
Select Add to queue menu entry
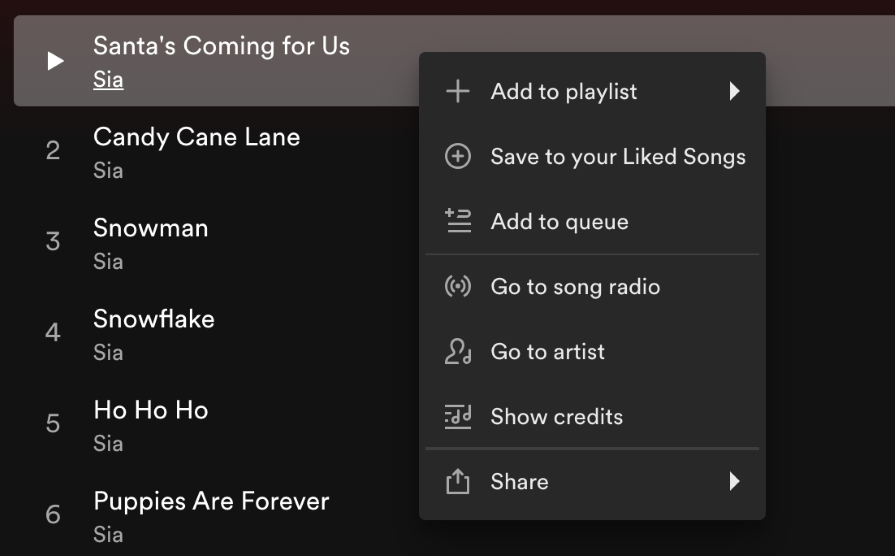click(x=559, y=222)
